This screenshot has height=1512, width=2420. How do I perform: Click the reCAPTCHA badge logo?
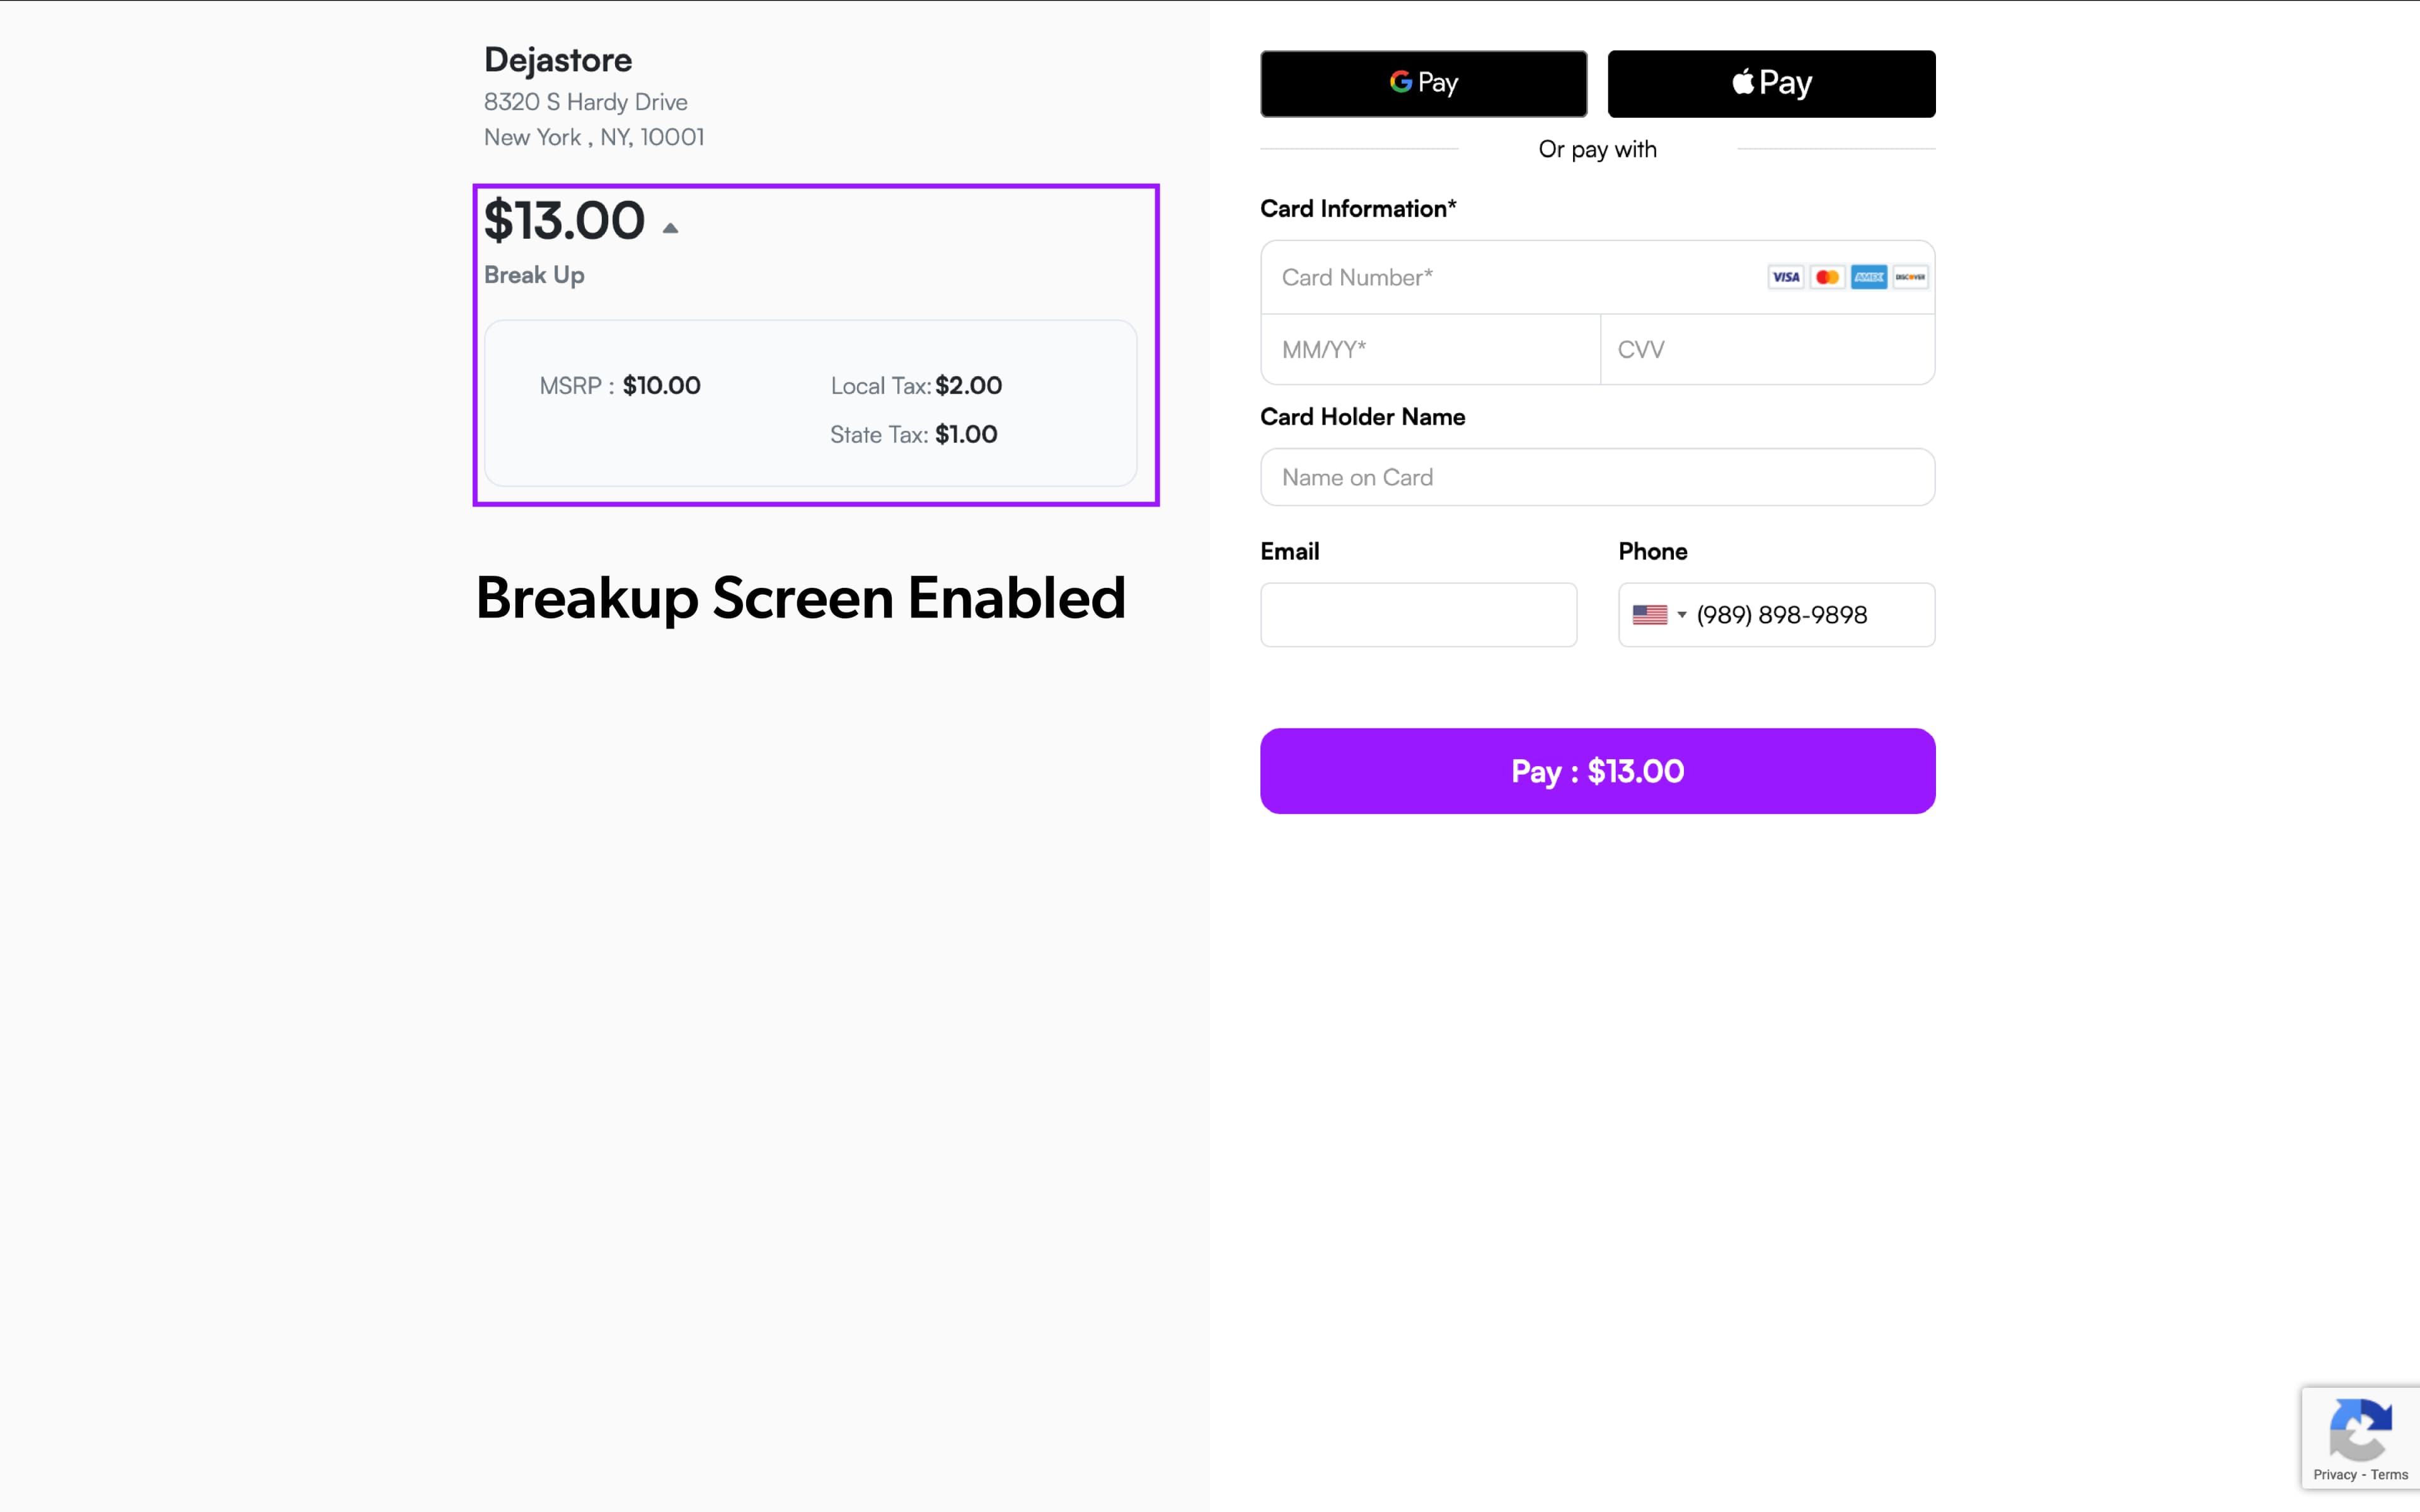coord(2360,1430)
